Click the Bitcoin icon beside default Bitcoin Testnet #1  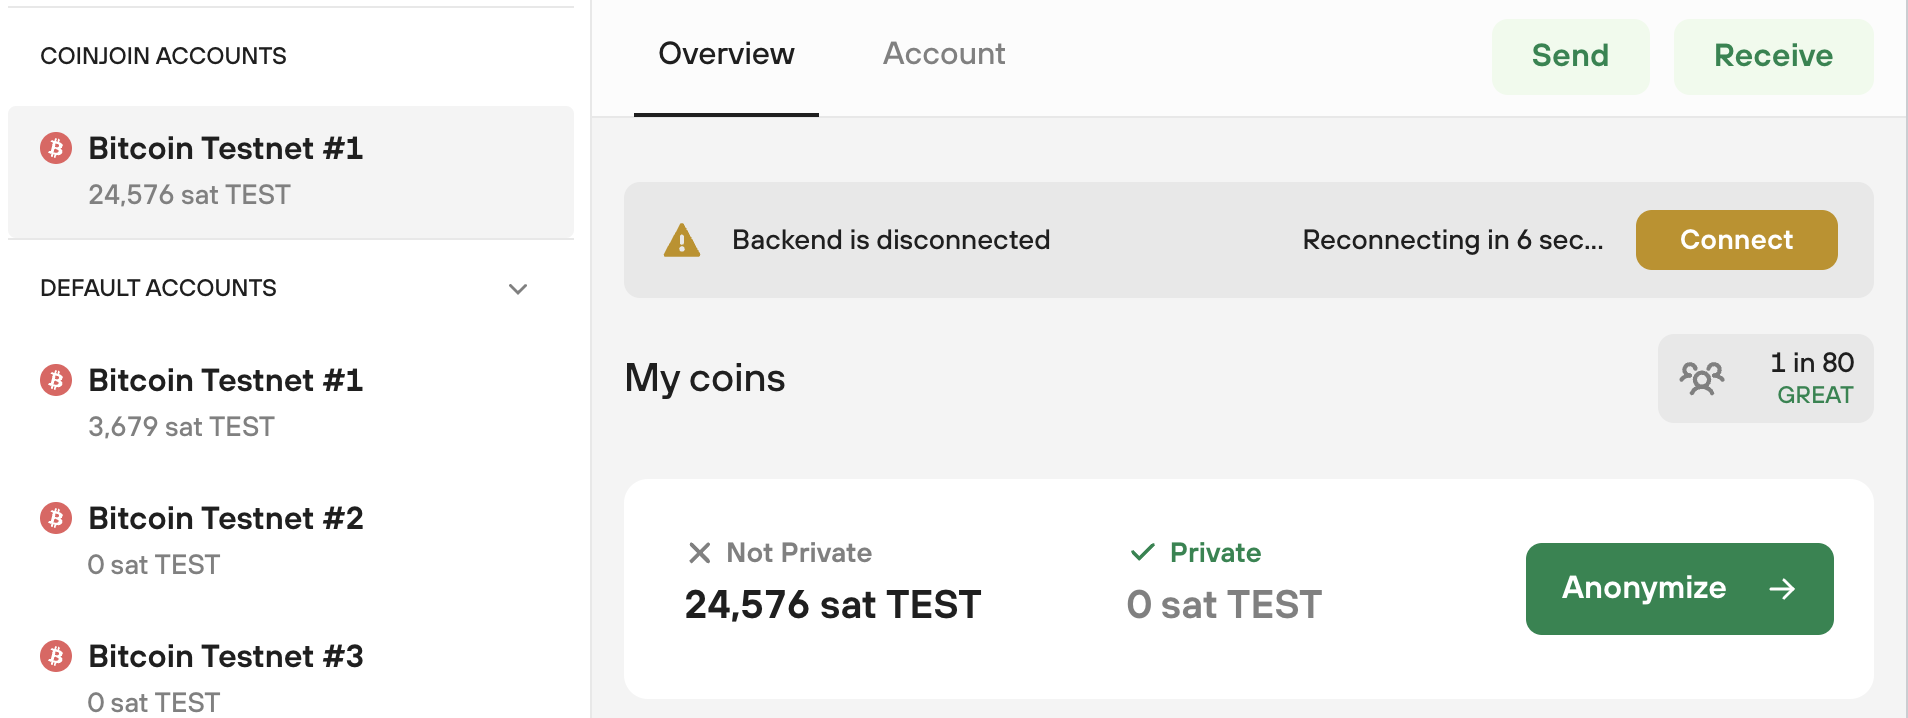57,380
